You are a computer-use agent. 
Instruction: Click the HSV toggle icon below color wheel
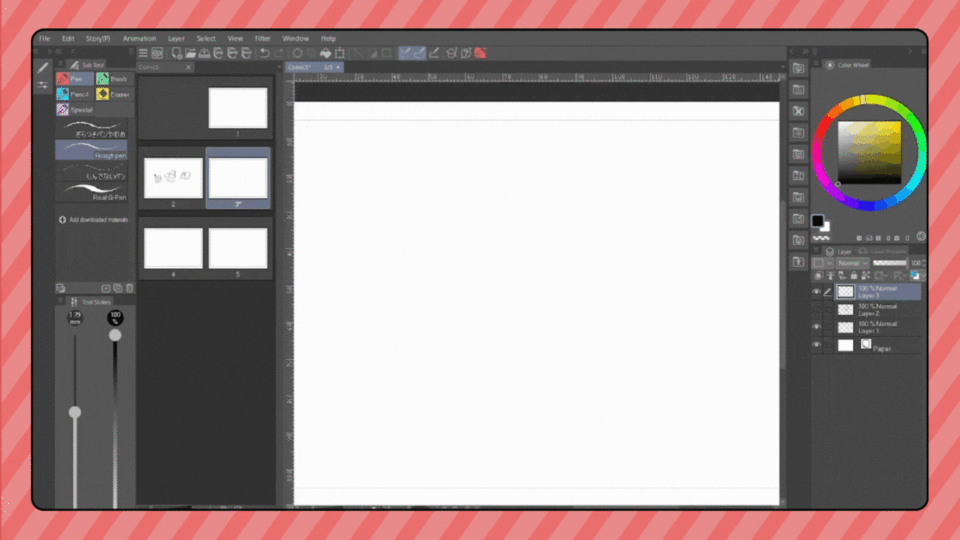click(x=921, y=237)
